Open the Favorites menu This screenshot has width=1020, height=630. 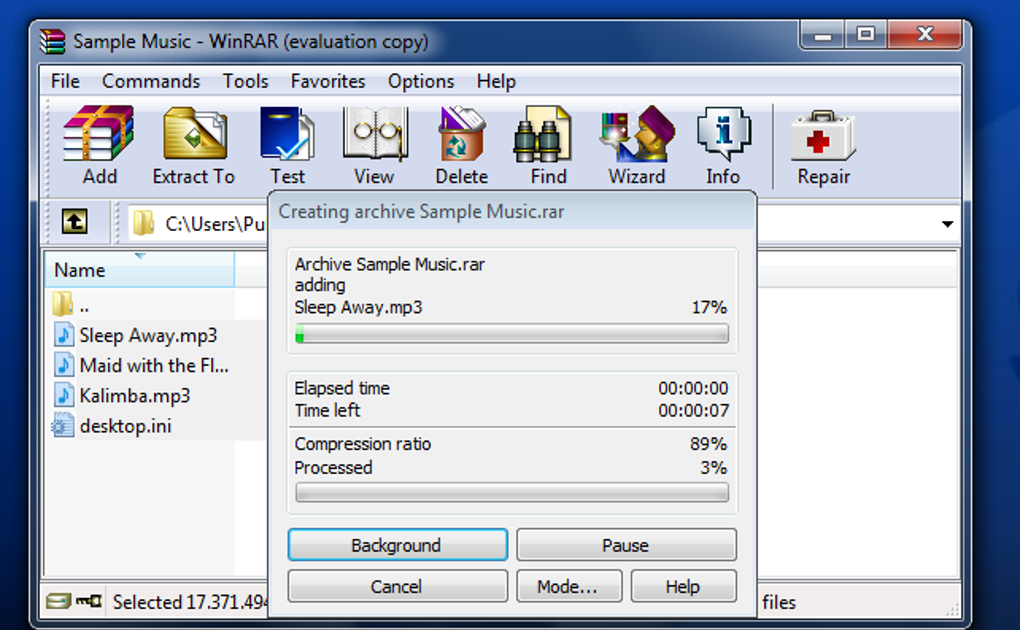(328, 81)
